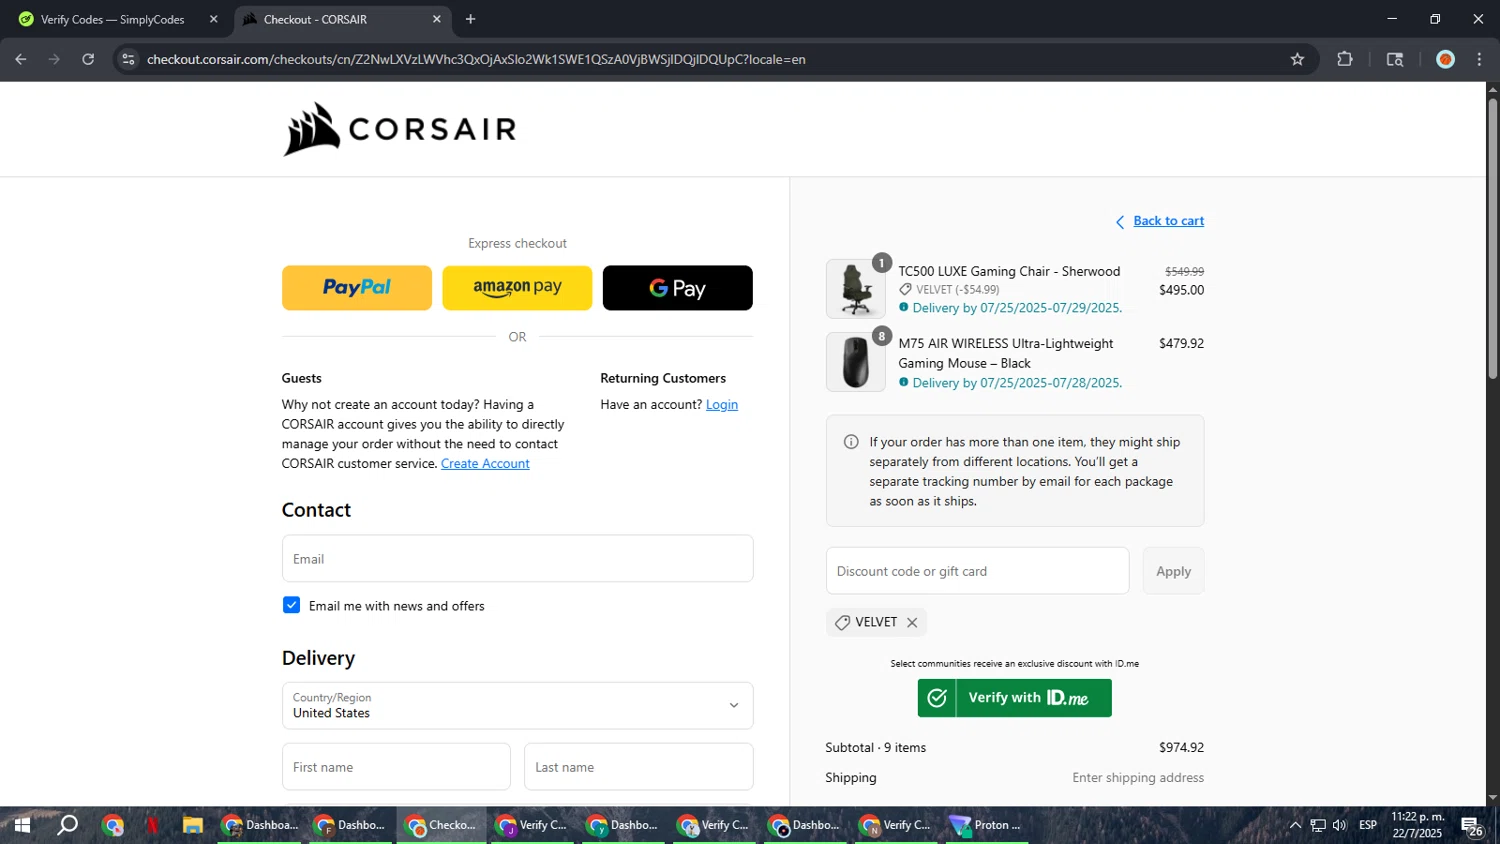Apply the discount code
This screenshot has width=1500, height=844.
pyautogui.click(x=1173, y=571)
